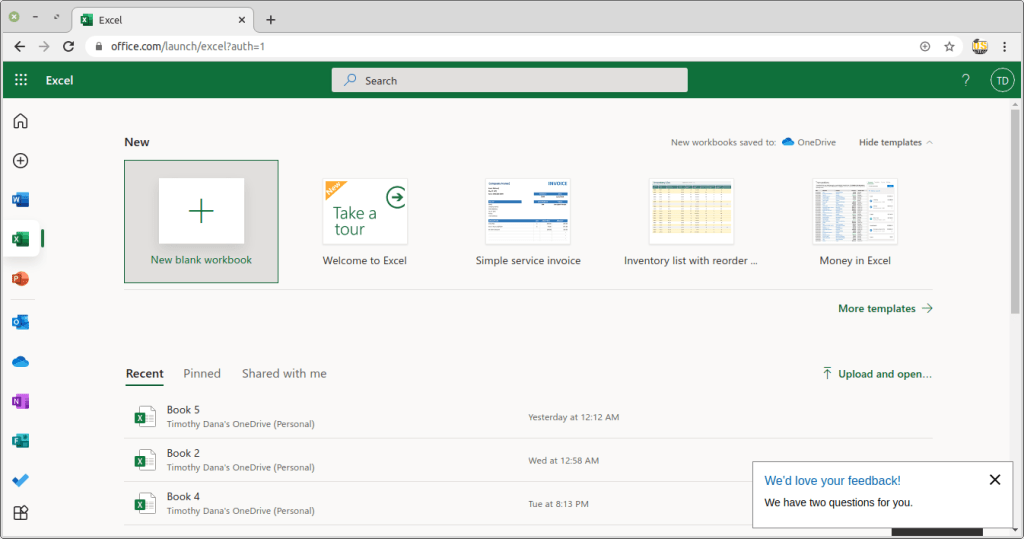Open OneNote from the left sidebar
This screenshot has width=1024, height=539.
(20, 401)
